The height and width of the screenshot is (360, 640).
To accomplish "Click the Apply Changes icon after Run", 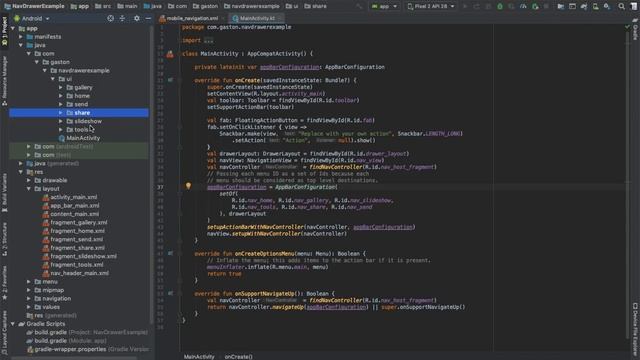I will pos(476,6).
